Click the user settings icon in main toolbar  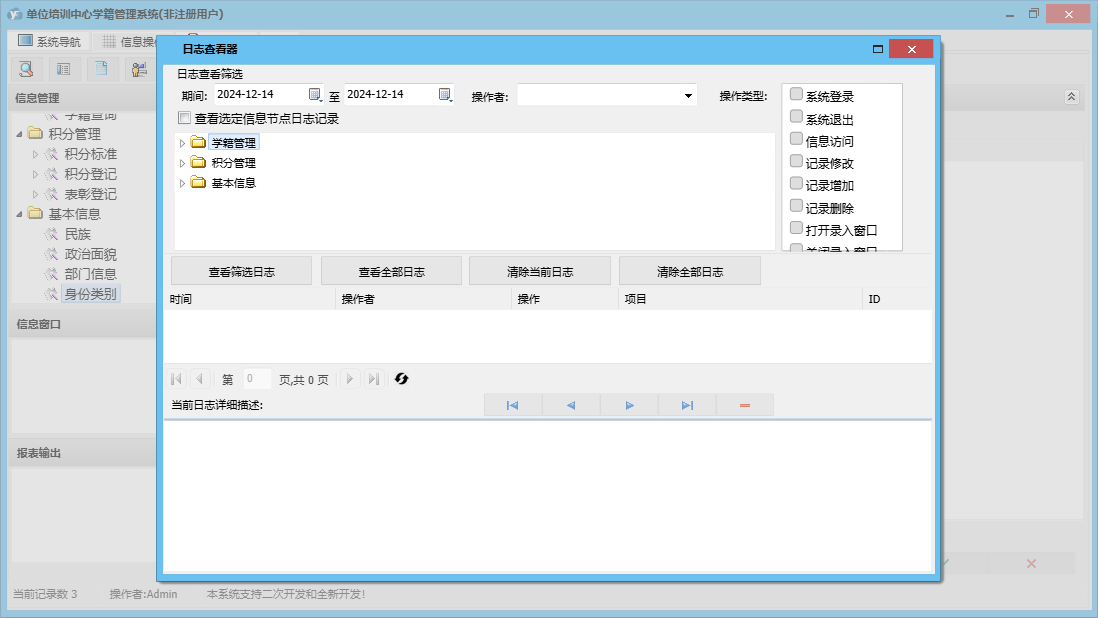click(139, 69)
